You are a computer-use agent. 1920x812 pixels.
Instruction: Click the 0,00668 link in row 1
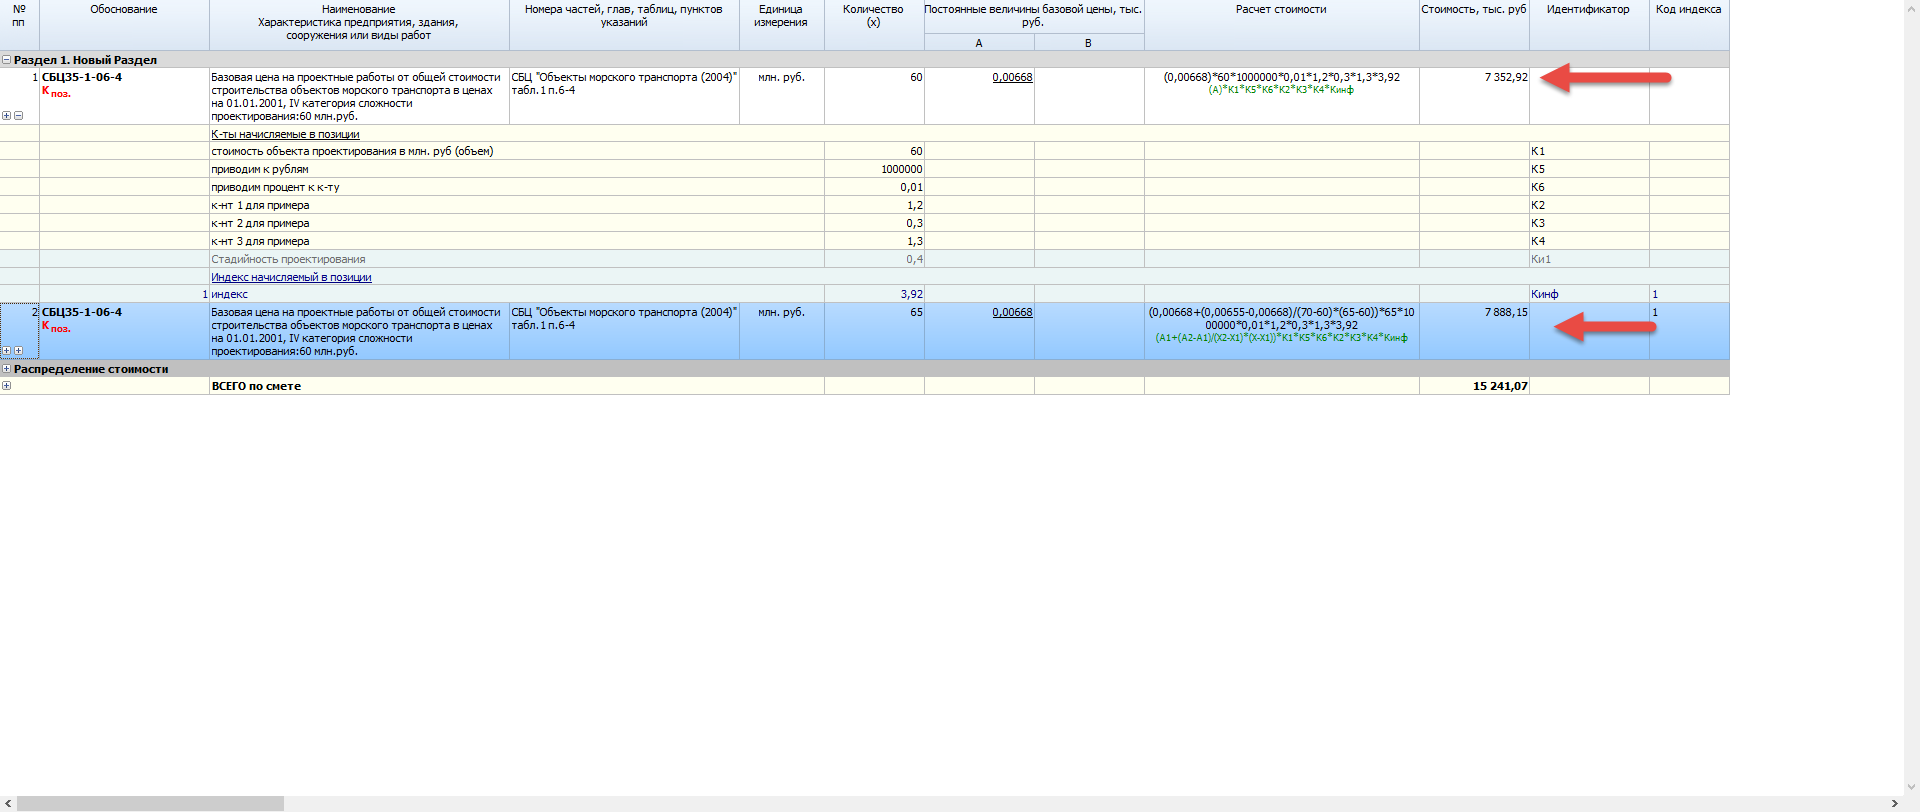point(1012,77)
